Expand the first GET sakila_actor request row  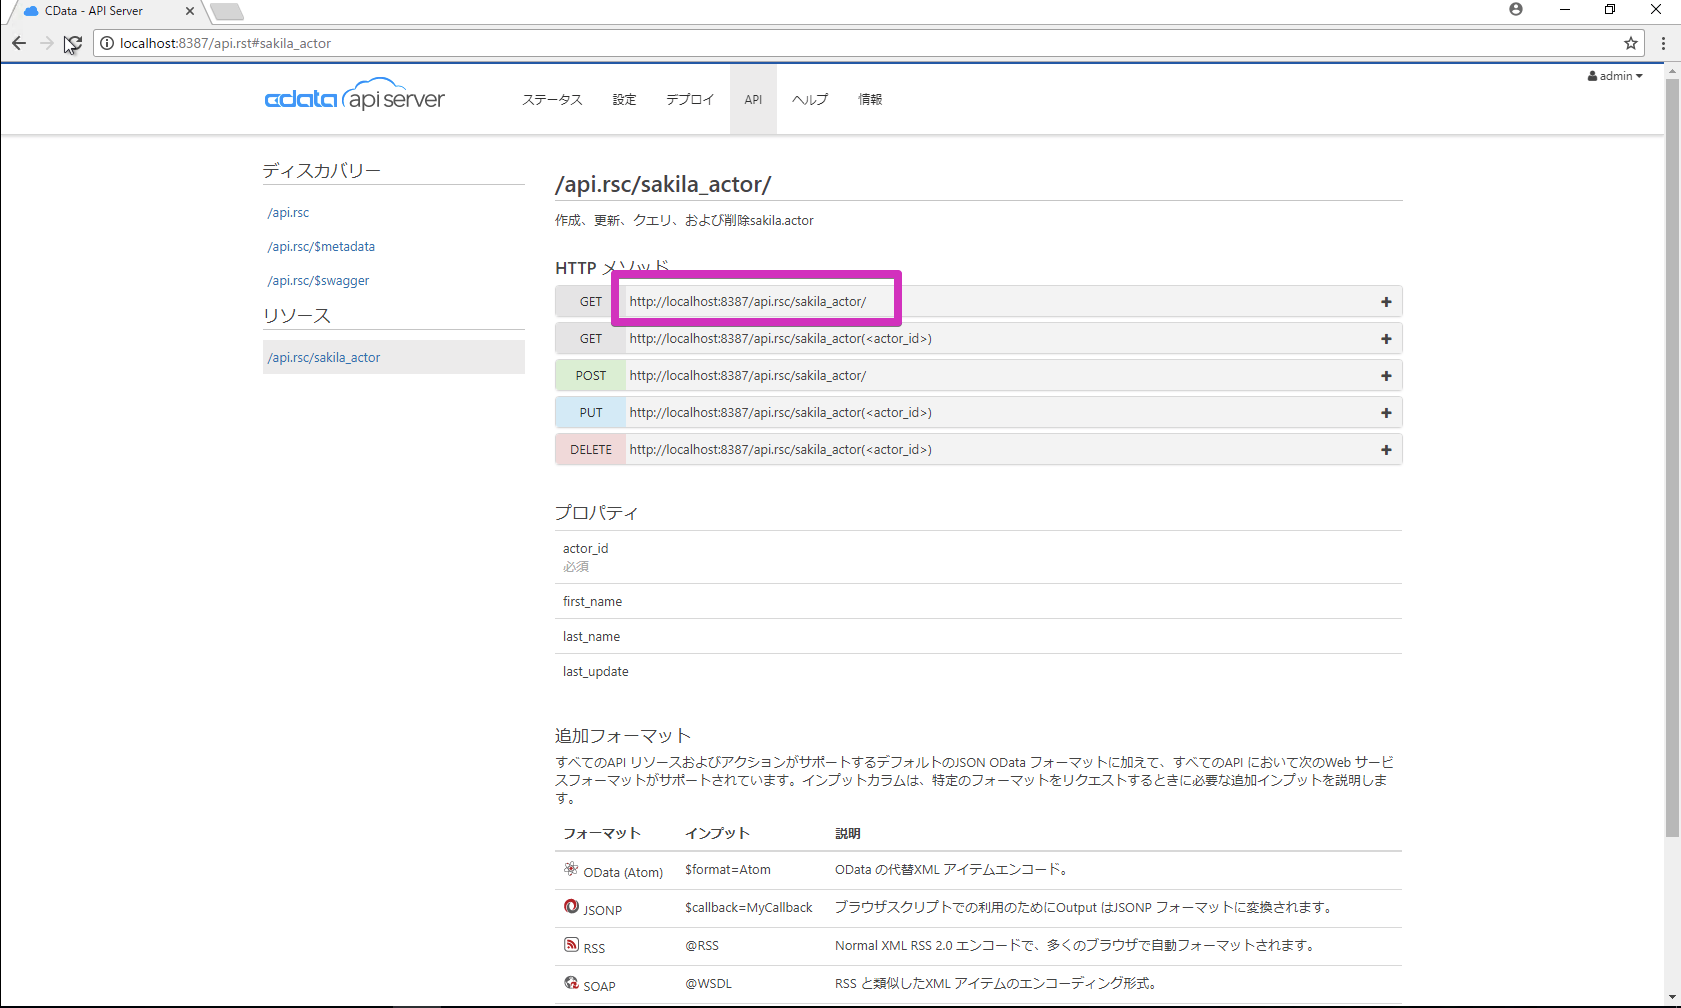pyautogui.click(x=1386, y=301)
